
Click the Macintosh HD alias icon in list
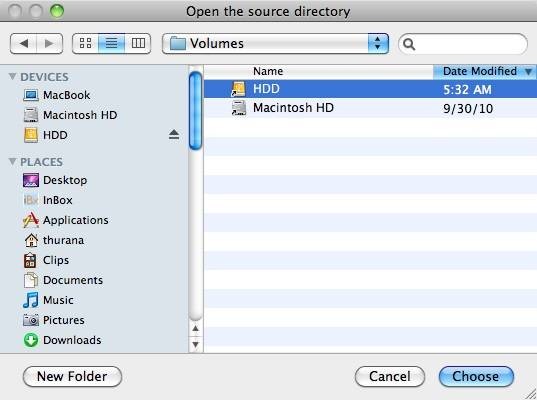click(x=238, y=108)
